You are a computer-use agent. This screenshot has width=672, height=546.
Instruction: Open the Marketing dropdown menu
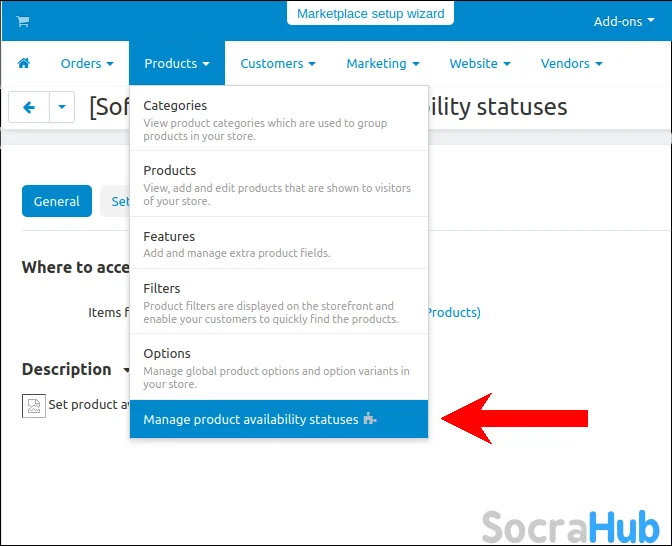[383, 63]
